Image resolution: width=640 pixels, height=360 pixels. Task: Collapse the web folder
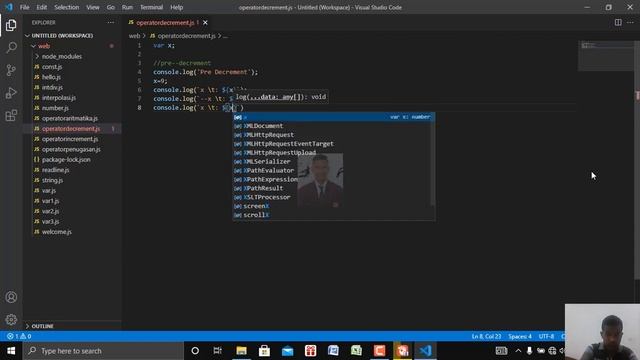[x=44, y=46]
